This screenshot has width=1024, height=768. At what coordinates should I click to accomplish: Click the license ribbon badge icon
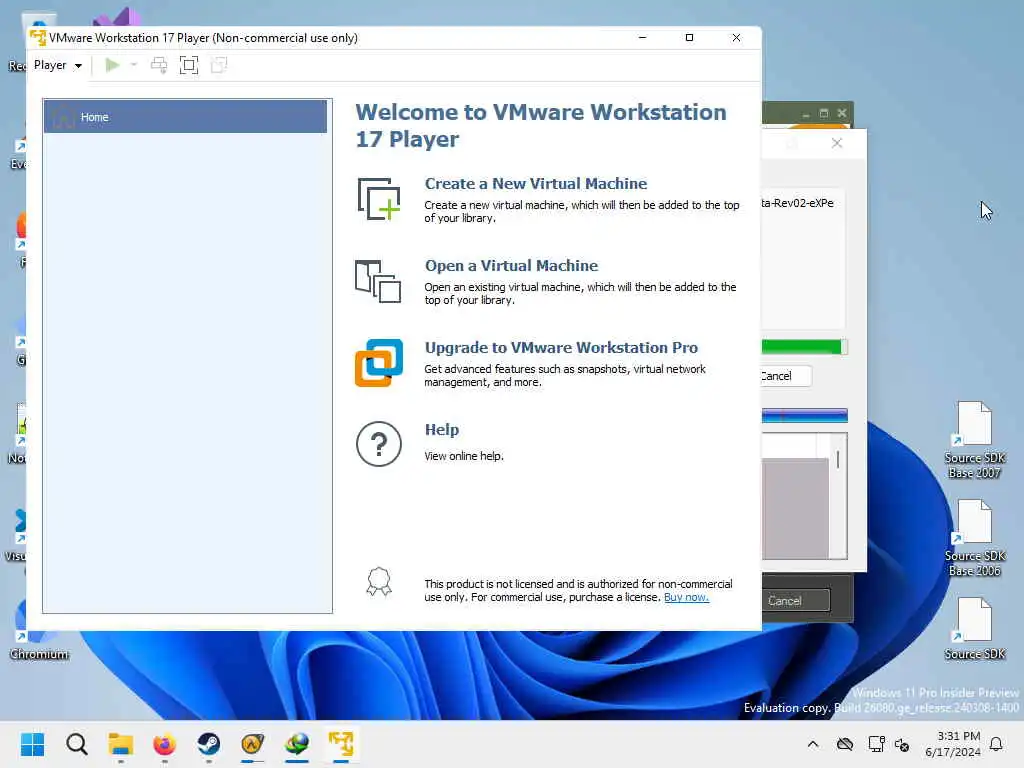tap(379, 582)
